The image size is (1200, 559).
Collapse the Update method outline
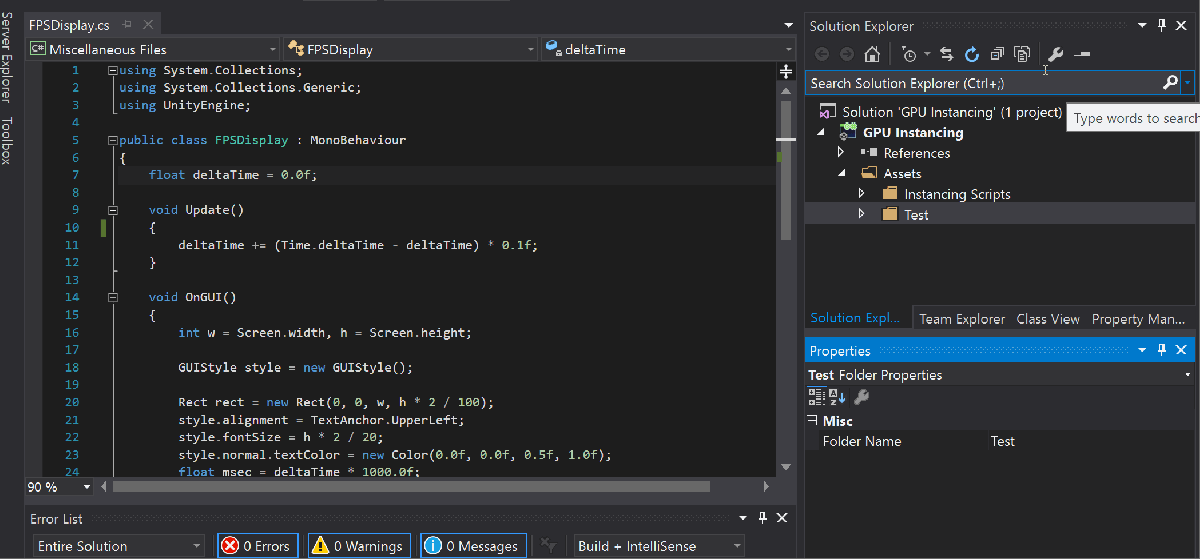[x=113, y=210]
